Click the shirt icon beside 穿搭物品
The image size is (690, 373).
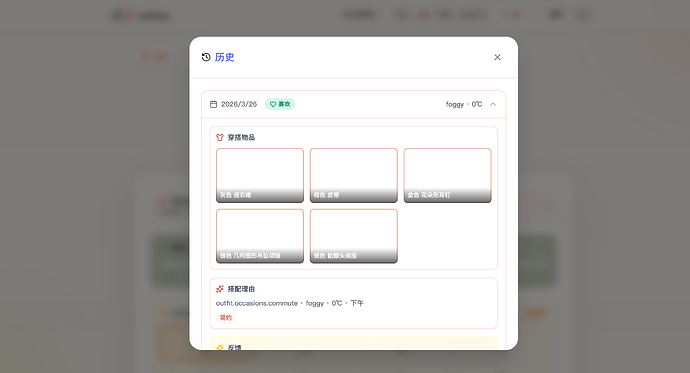tap(220, 137)
